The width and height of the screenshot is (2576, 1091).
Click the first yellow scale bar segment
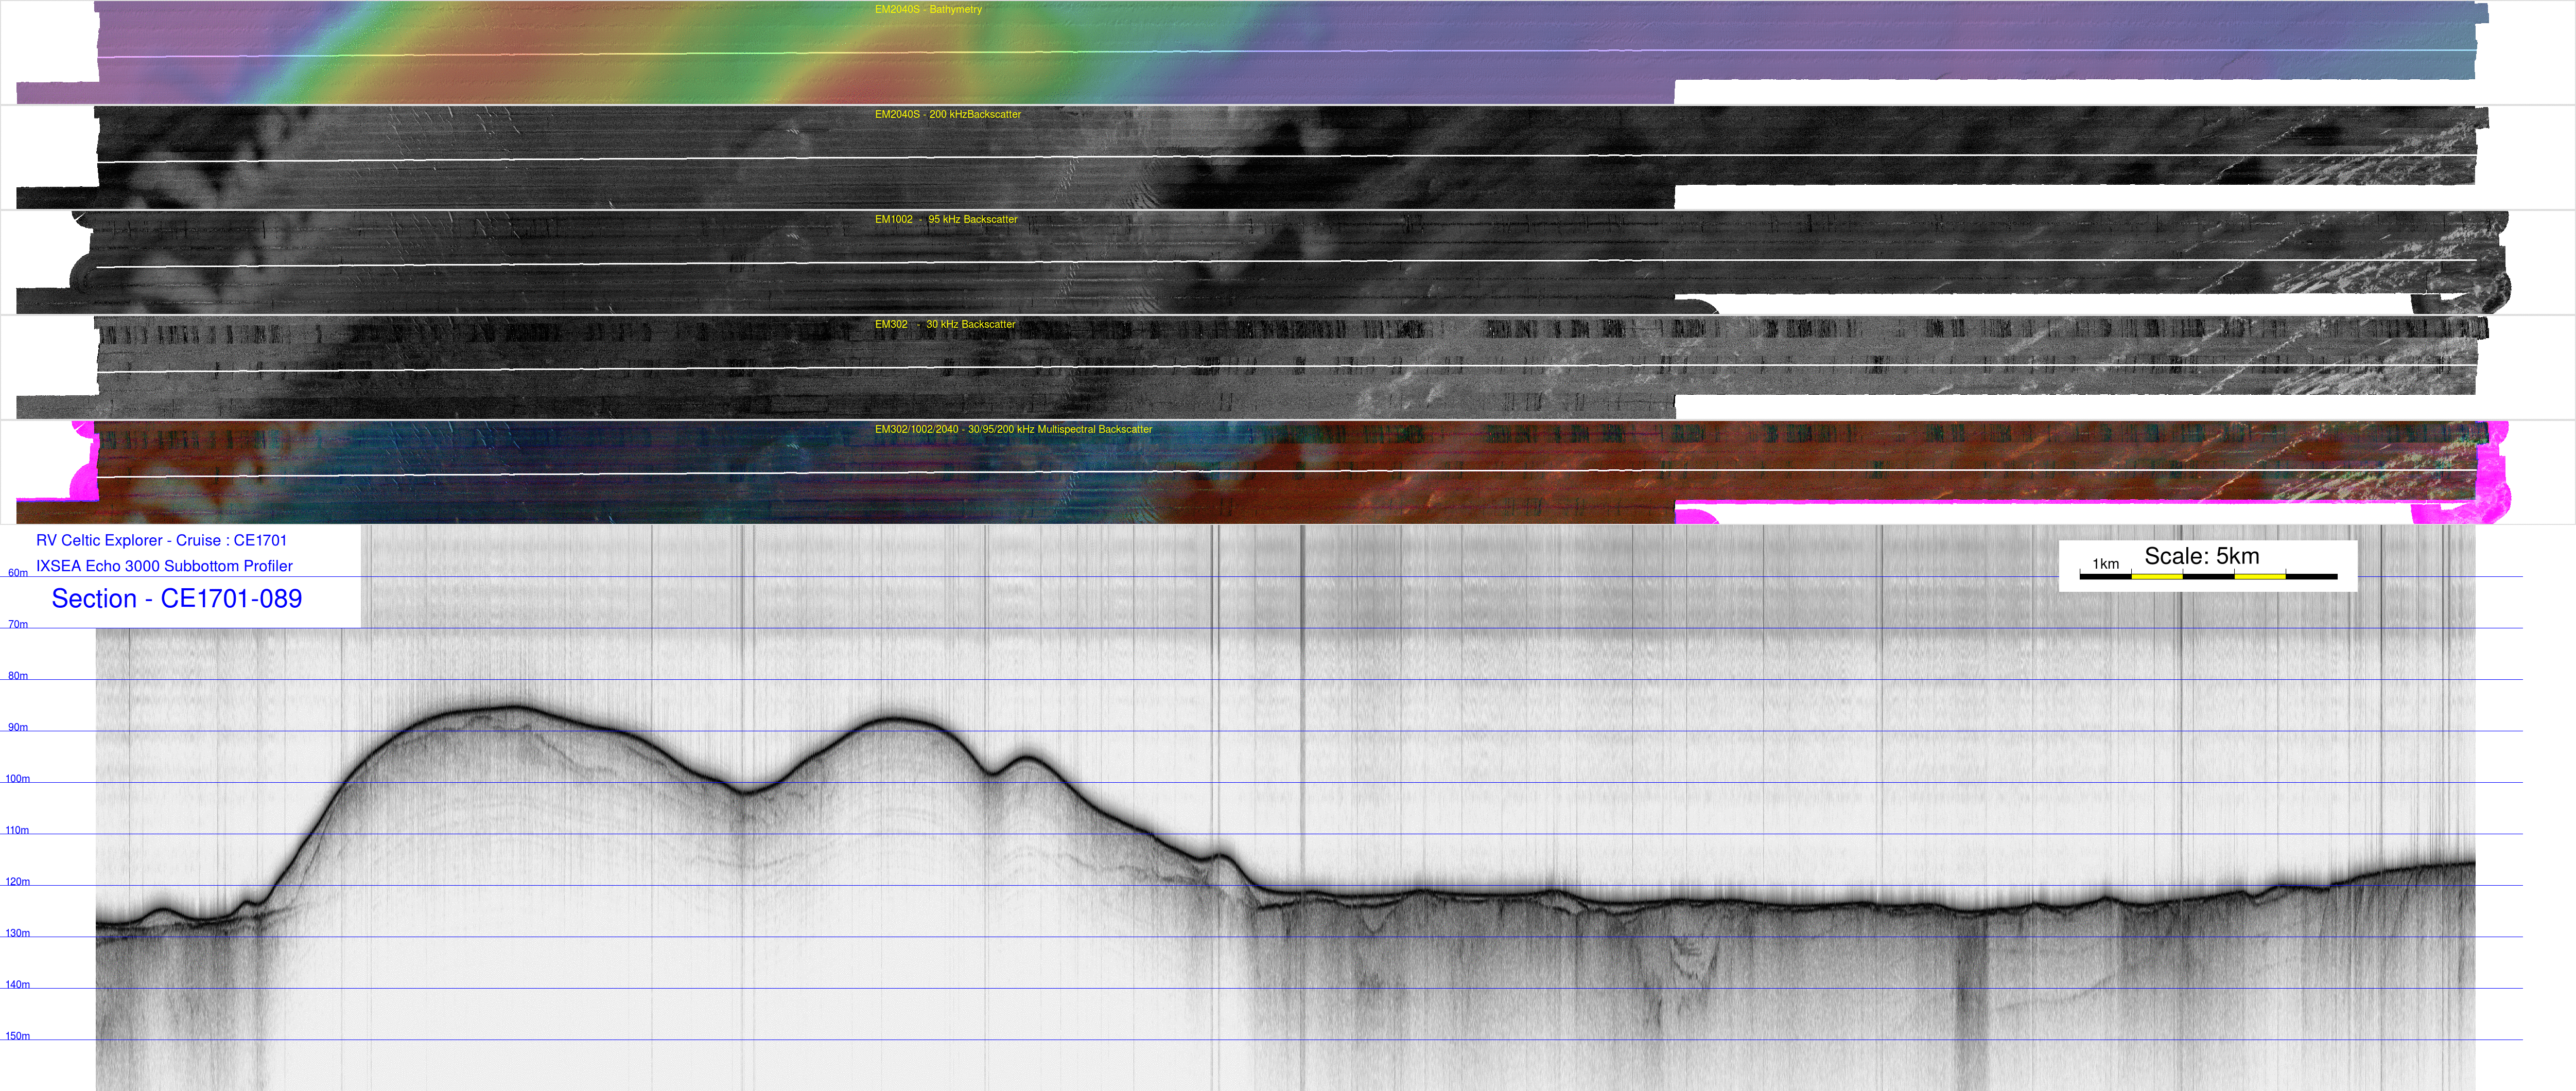(x=2156, y=577)
